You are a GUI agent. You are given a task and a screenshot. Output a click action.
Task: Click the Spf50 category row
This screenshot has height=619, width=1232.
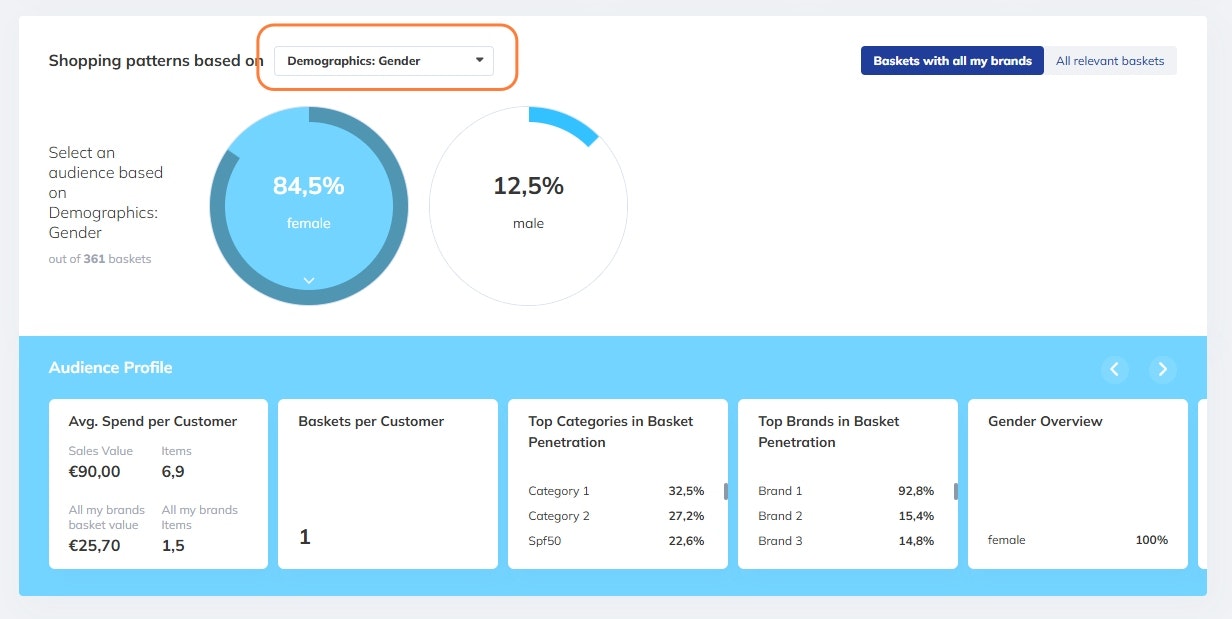point(616,541)
